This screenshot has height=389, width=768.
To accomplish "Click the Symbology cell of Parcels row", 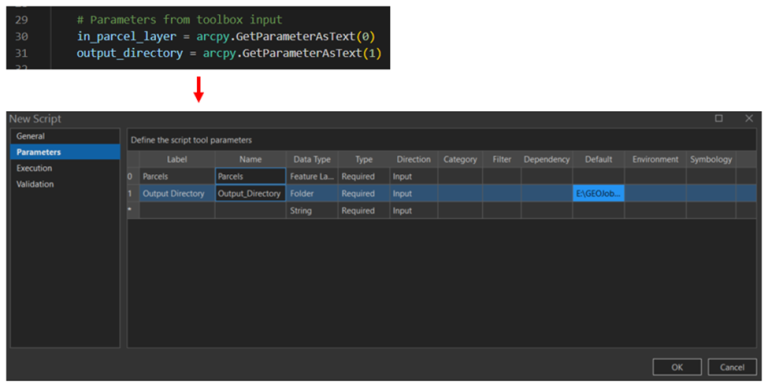I will coord(711,176).
